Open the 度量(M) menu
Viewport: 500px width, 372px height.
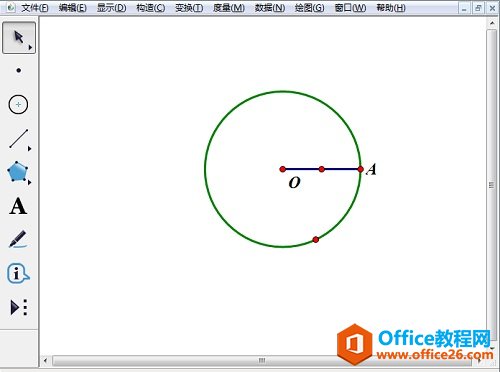point(229,8)
